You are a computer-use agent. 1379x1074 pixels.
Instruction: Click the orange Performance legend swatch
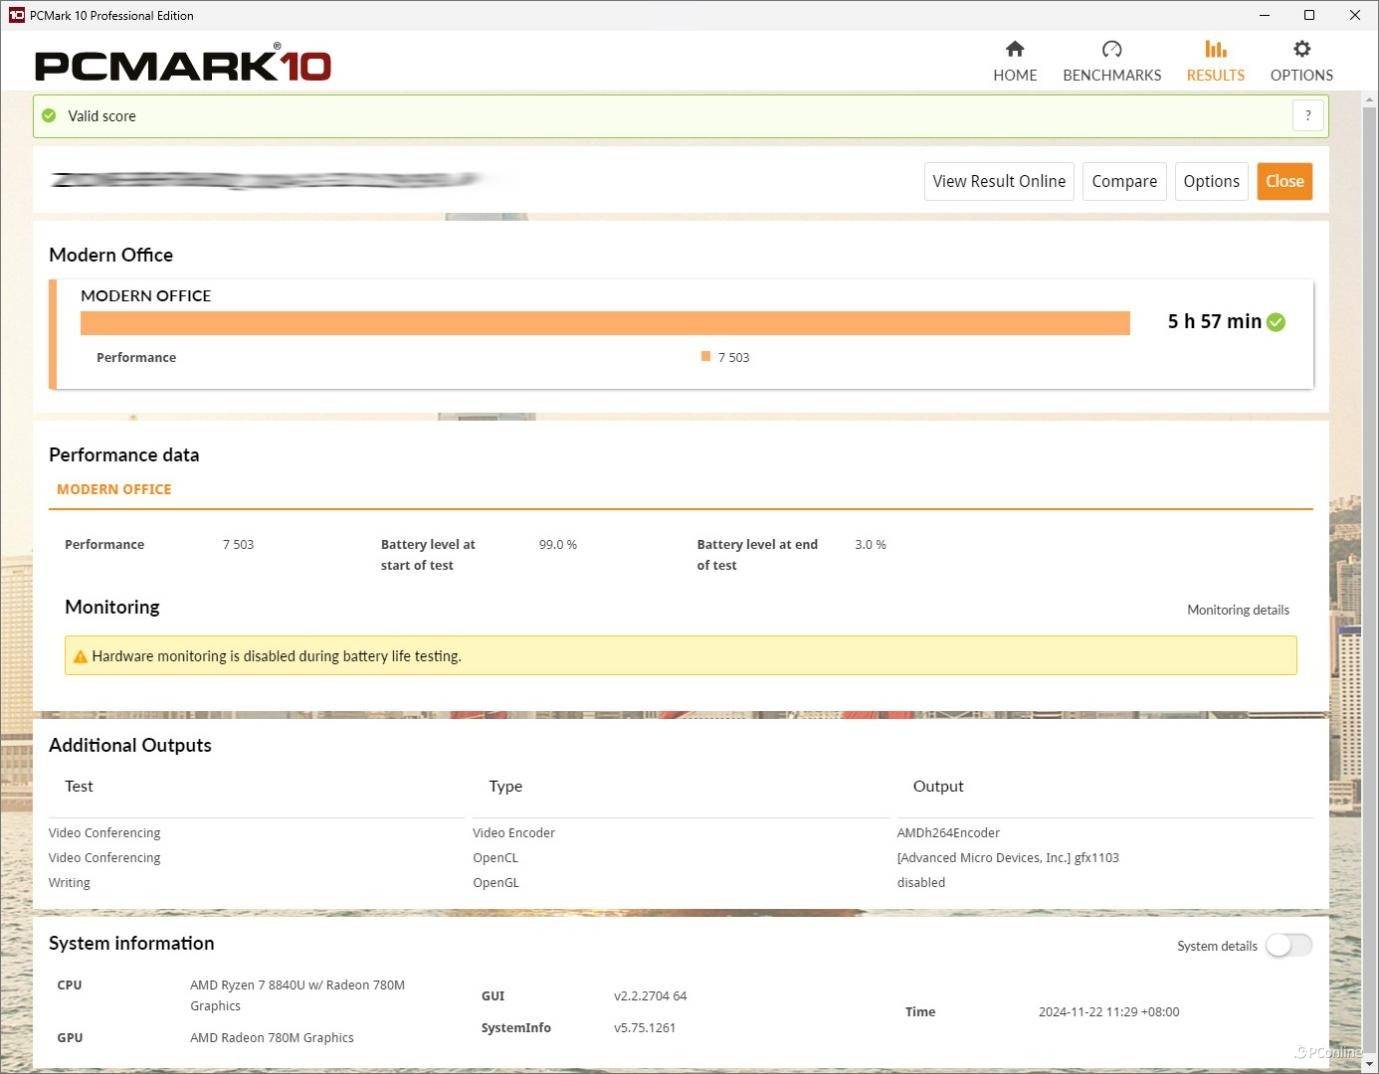[706, 357]
